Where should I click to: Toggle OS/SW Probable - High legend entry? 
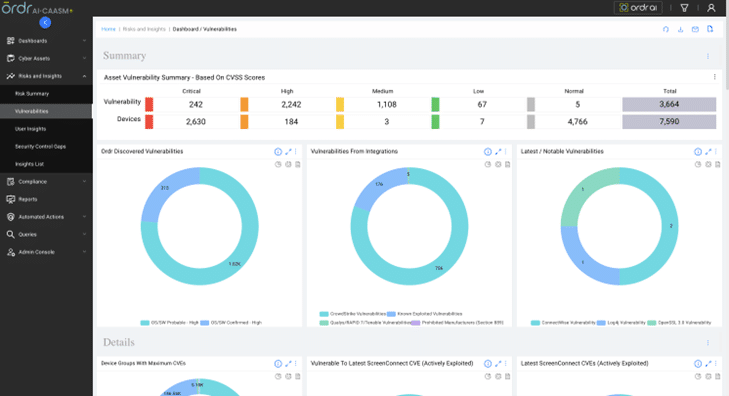169,323
